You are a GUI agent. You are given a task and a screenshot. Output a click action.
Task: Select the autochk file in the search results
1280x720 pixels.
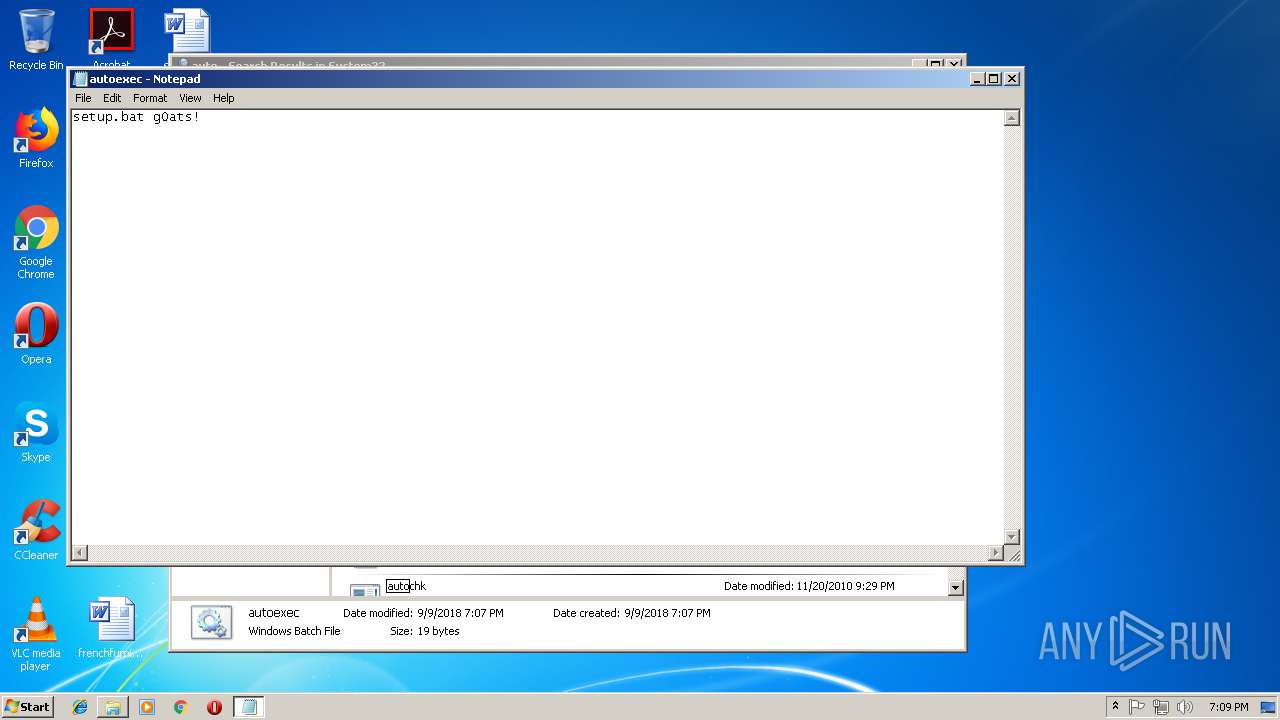click(406, 586)
